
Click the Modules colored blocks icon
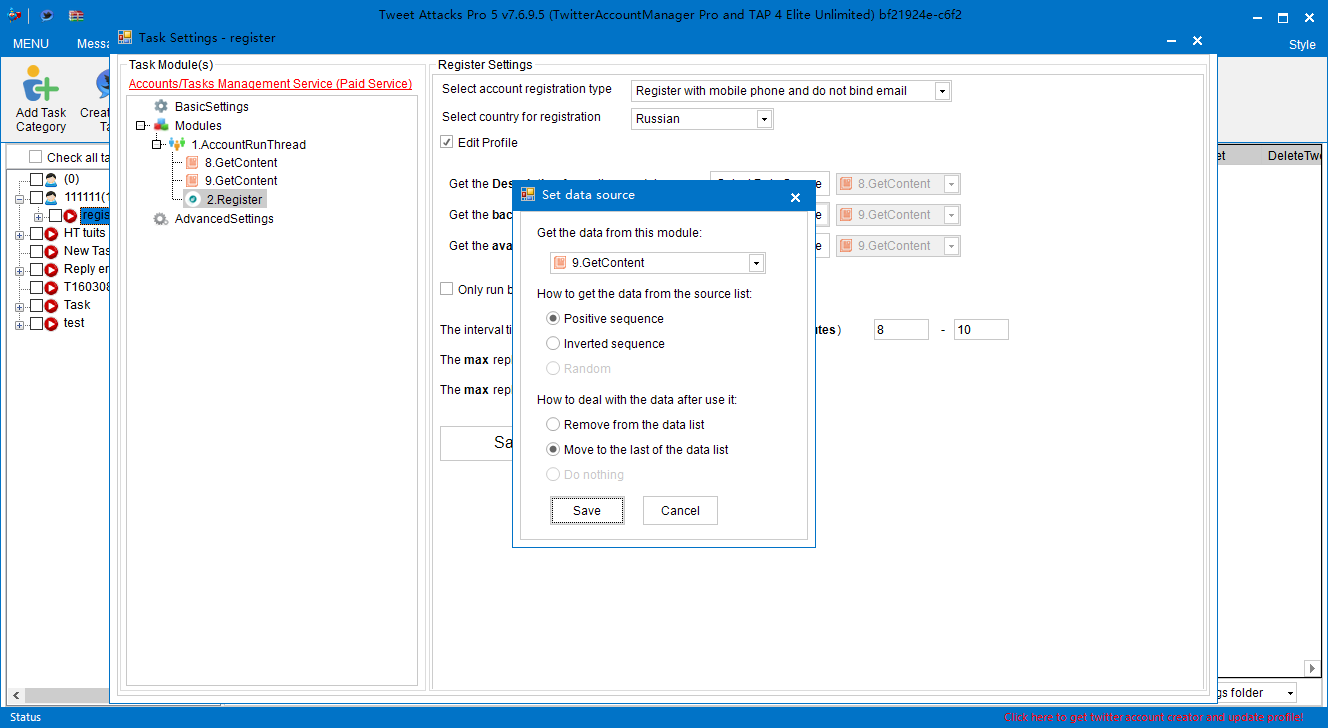161,125
